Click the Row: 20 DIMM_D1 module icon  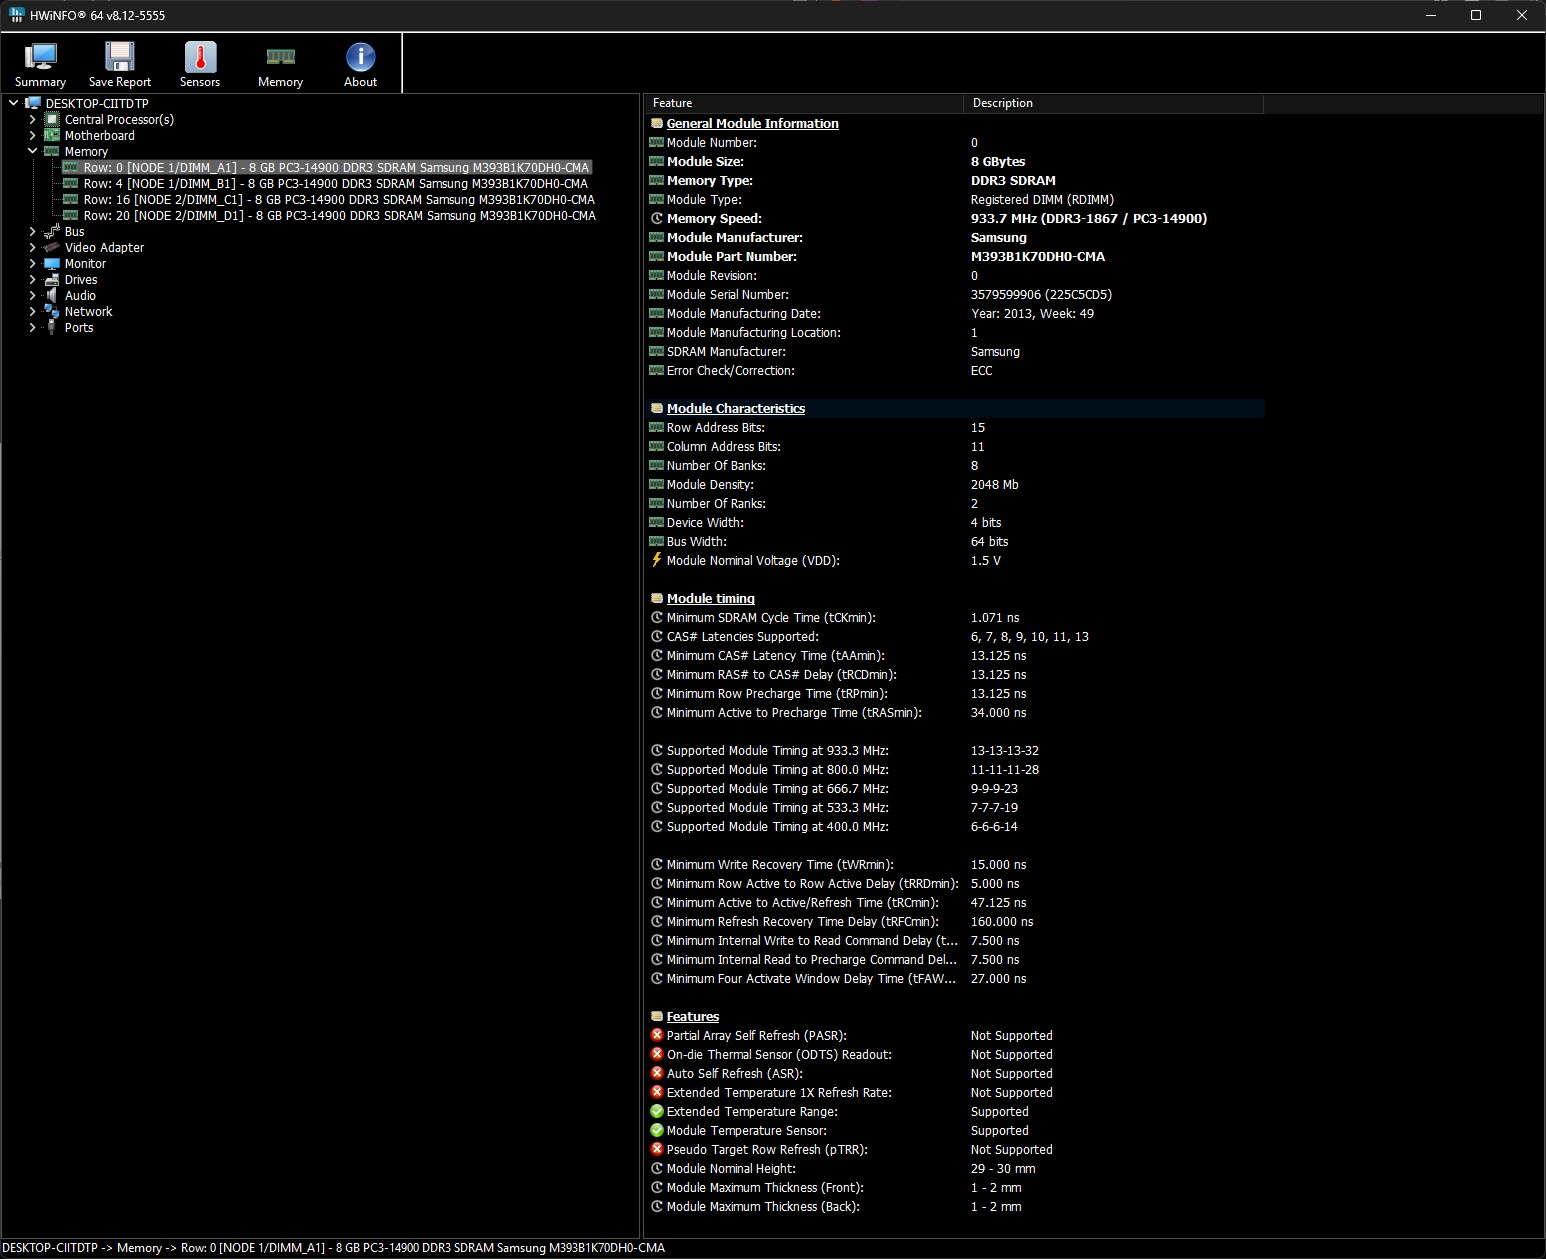tap(71, 215)
